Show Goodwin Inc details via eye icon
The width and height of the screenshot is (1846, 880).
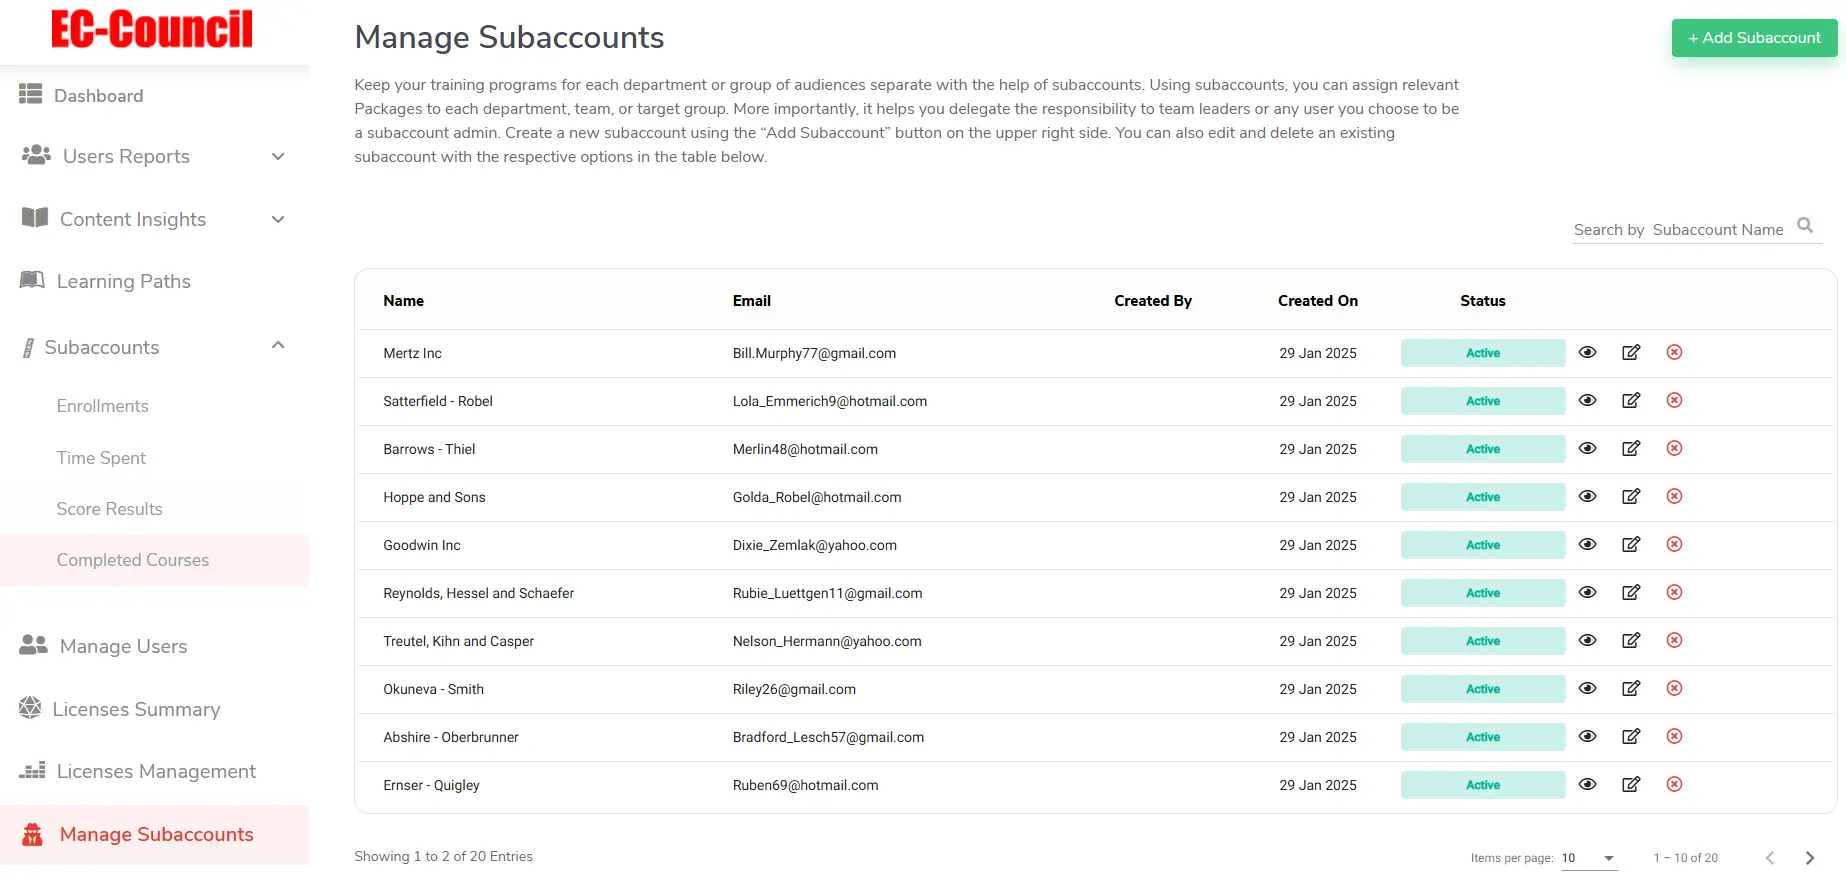click(x=1588, y=544)
